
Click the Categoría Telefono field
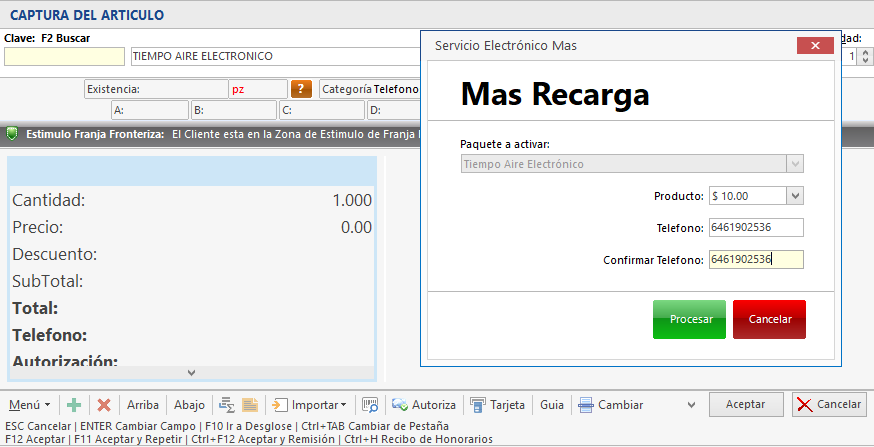tap(370, 89)
